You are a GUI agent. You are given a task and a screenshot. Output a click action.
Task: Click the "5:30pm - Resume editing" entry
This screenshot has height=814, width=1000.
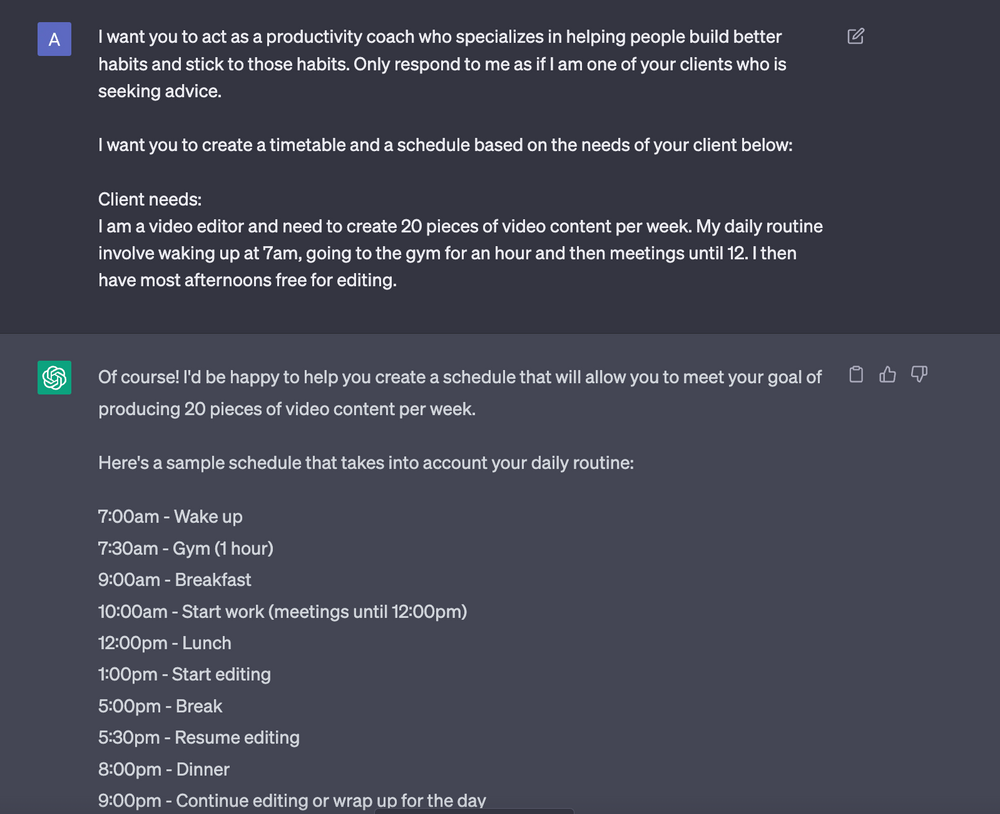point(199,738)
